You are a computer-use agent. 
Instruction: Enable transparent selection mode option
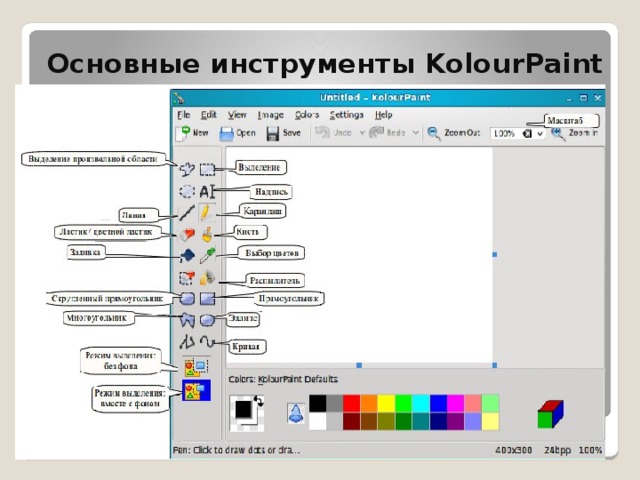196,367
